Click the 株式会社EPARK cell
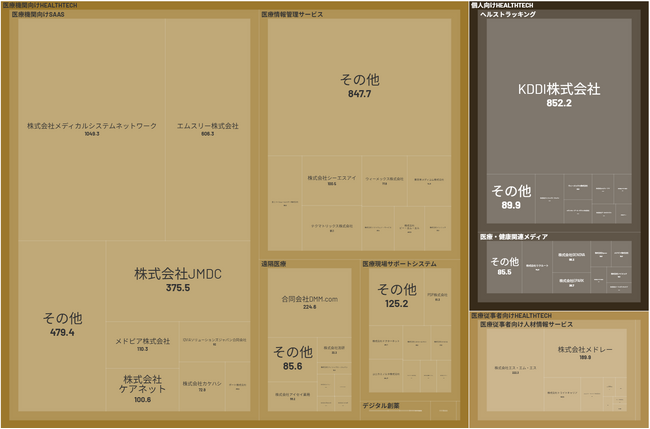This screenshot has width=650, height=429. (x=572, y=283)
